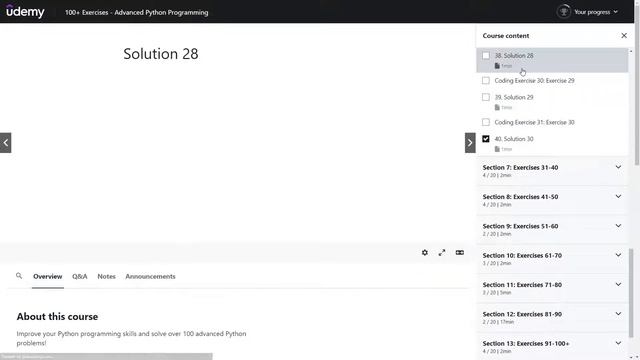The height and width of the screenshot is (360, 640).
Task: Open the settings gear below the lecture
Action: pos(424,253)
